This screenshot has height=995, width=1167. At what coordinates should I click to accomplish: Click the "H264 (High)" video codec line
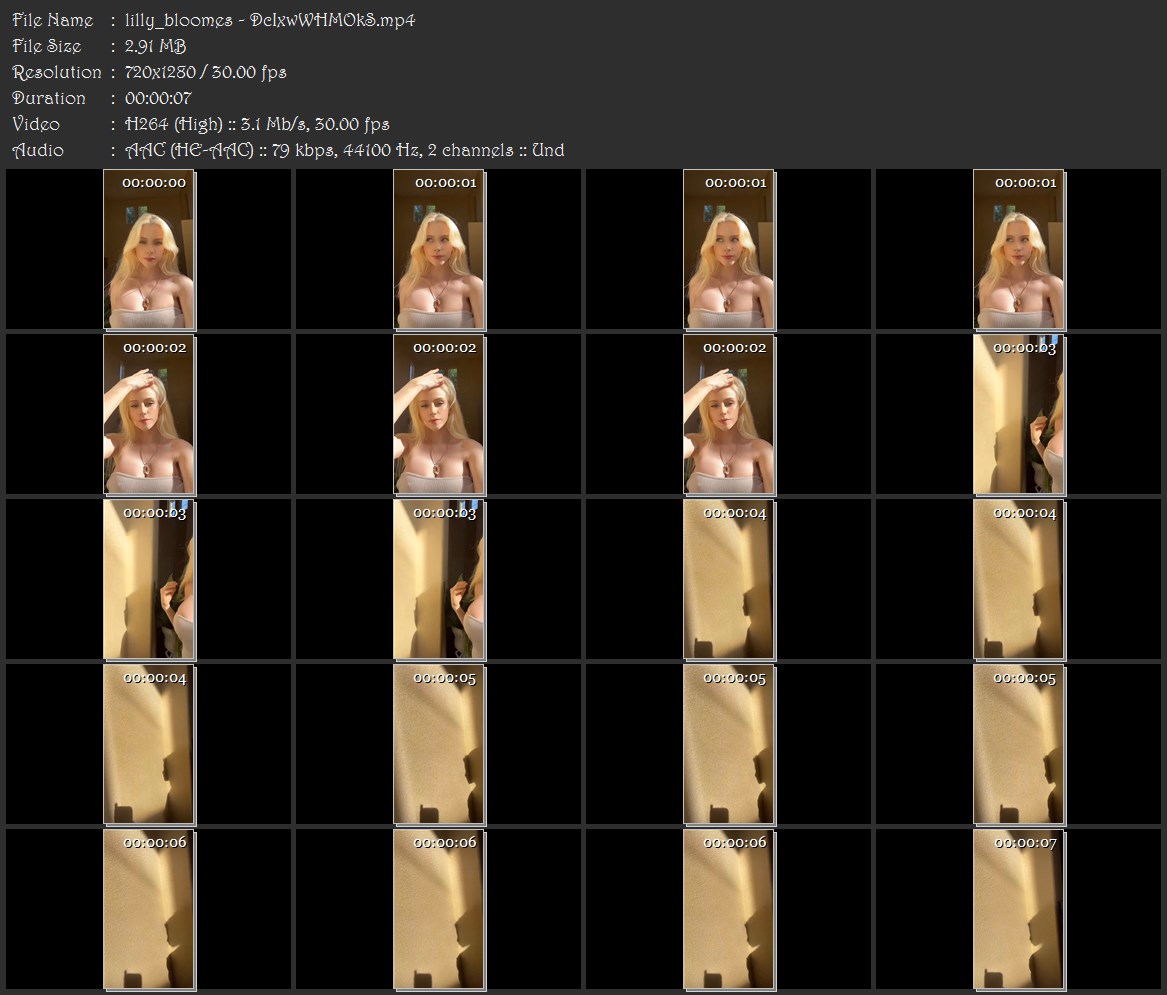click(258, 124)
